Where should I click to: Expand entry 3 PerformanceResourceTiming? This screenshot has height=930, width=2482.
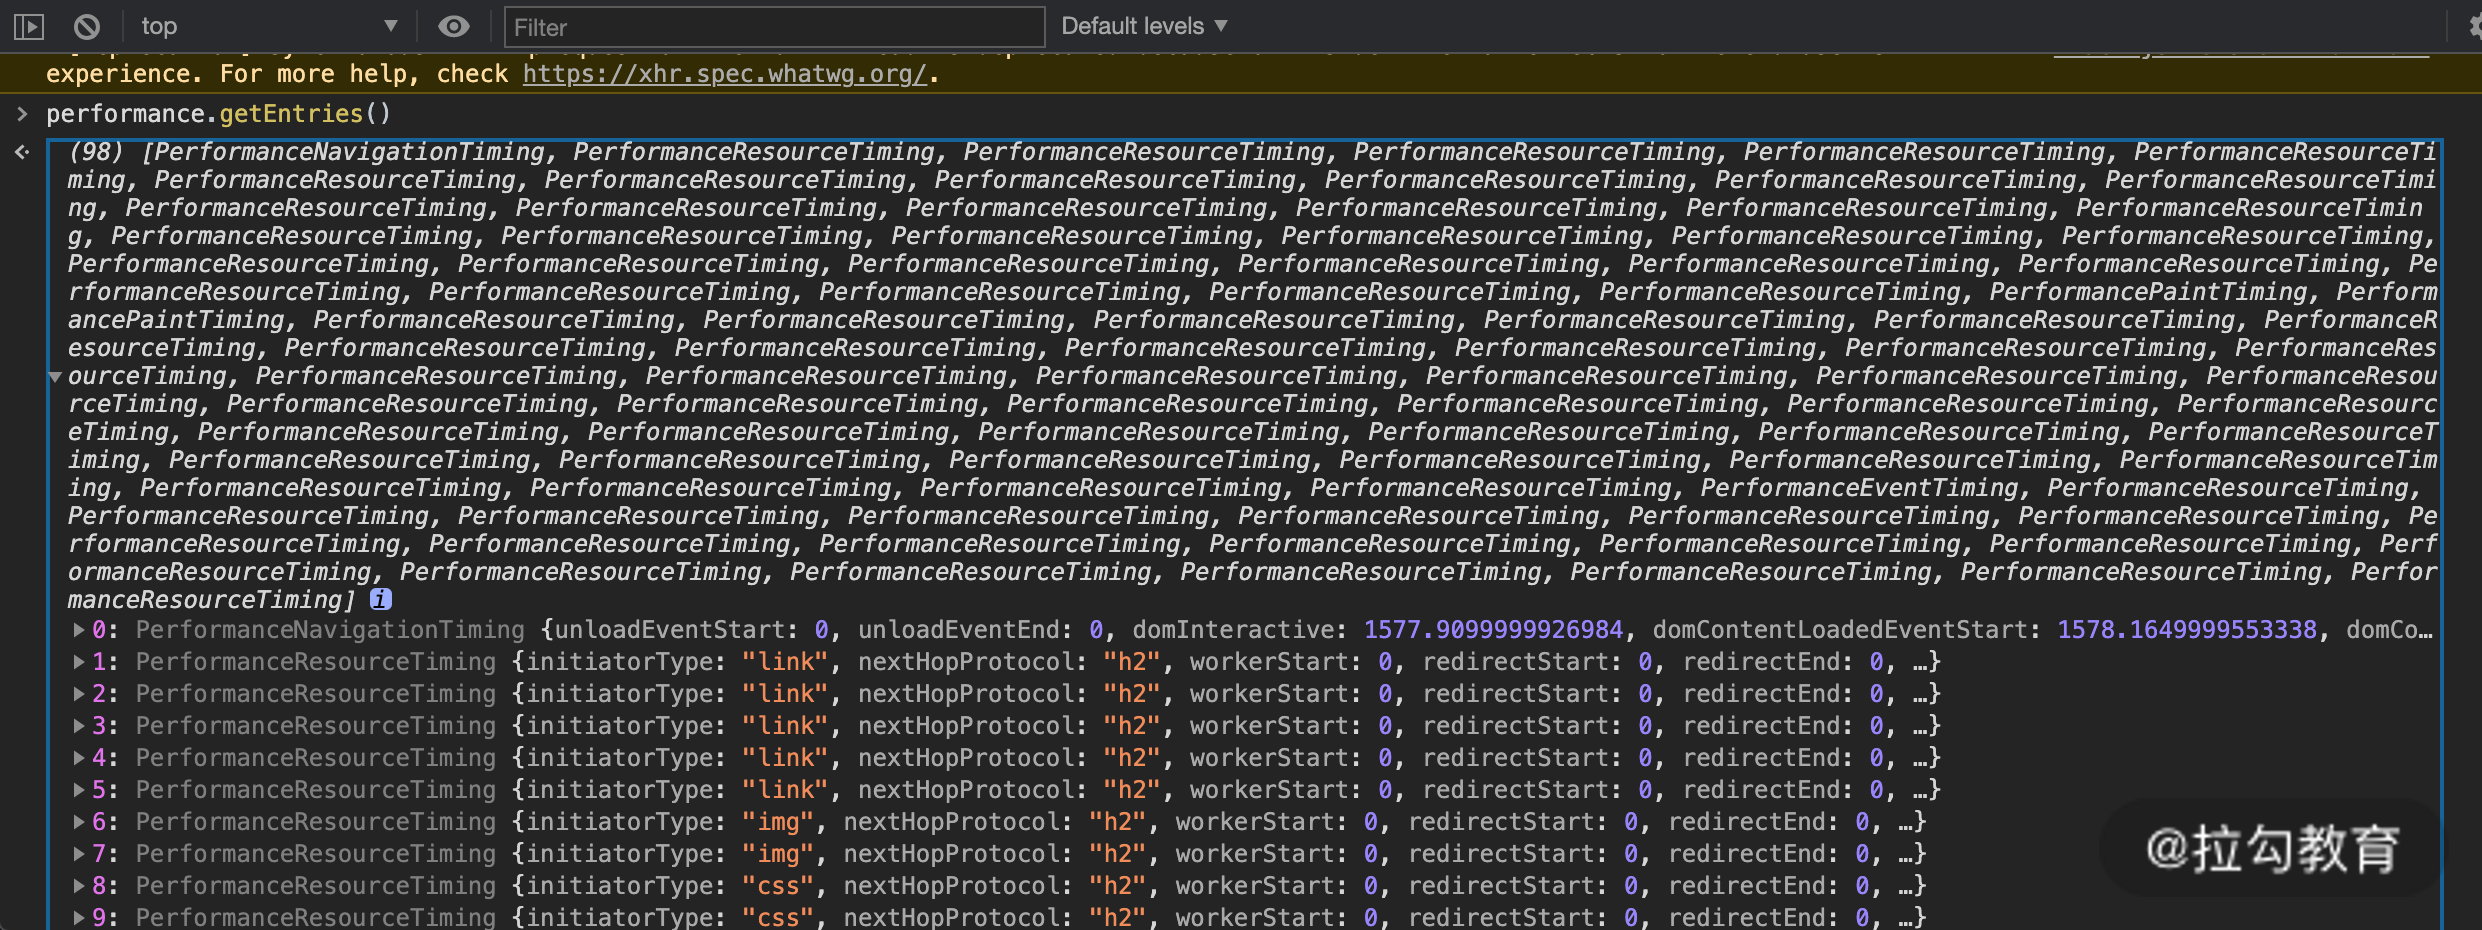click(x=79, y=726)
